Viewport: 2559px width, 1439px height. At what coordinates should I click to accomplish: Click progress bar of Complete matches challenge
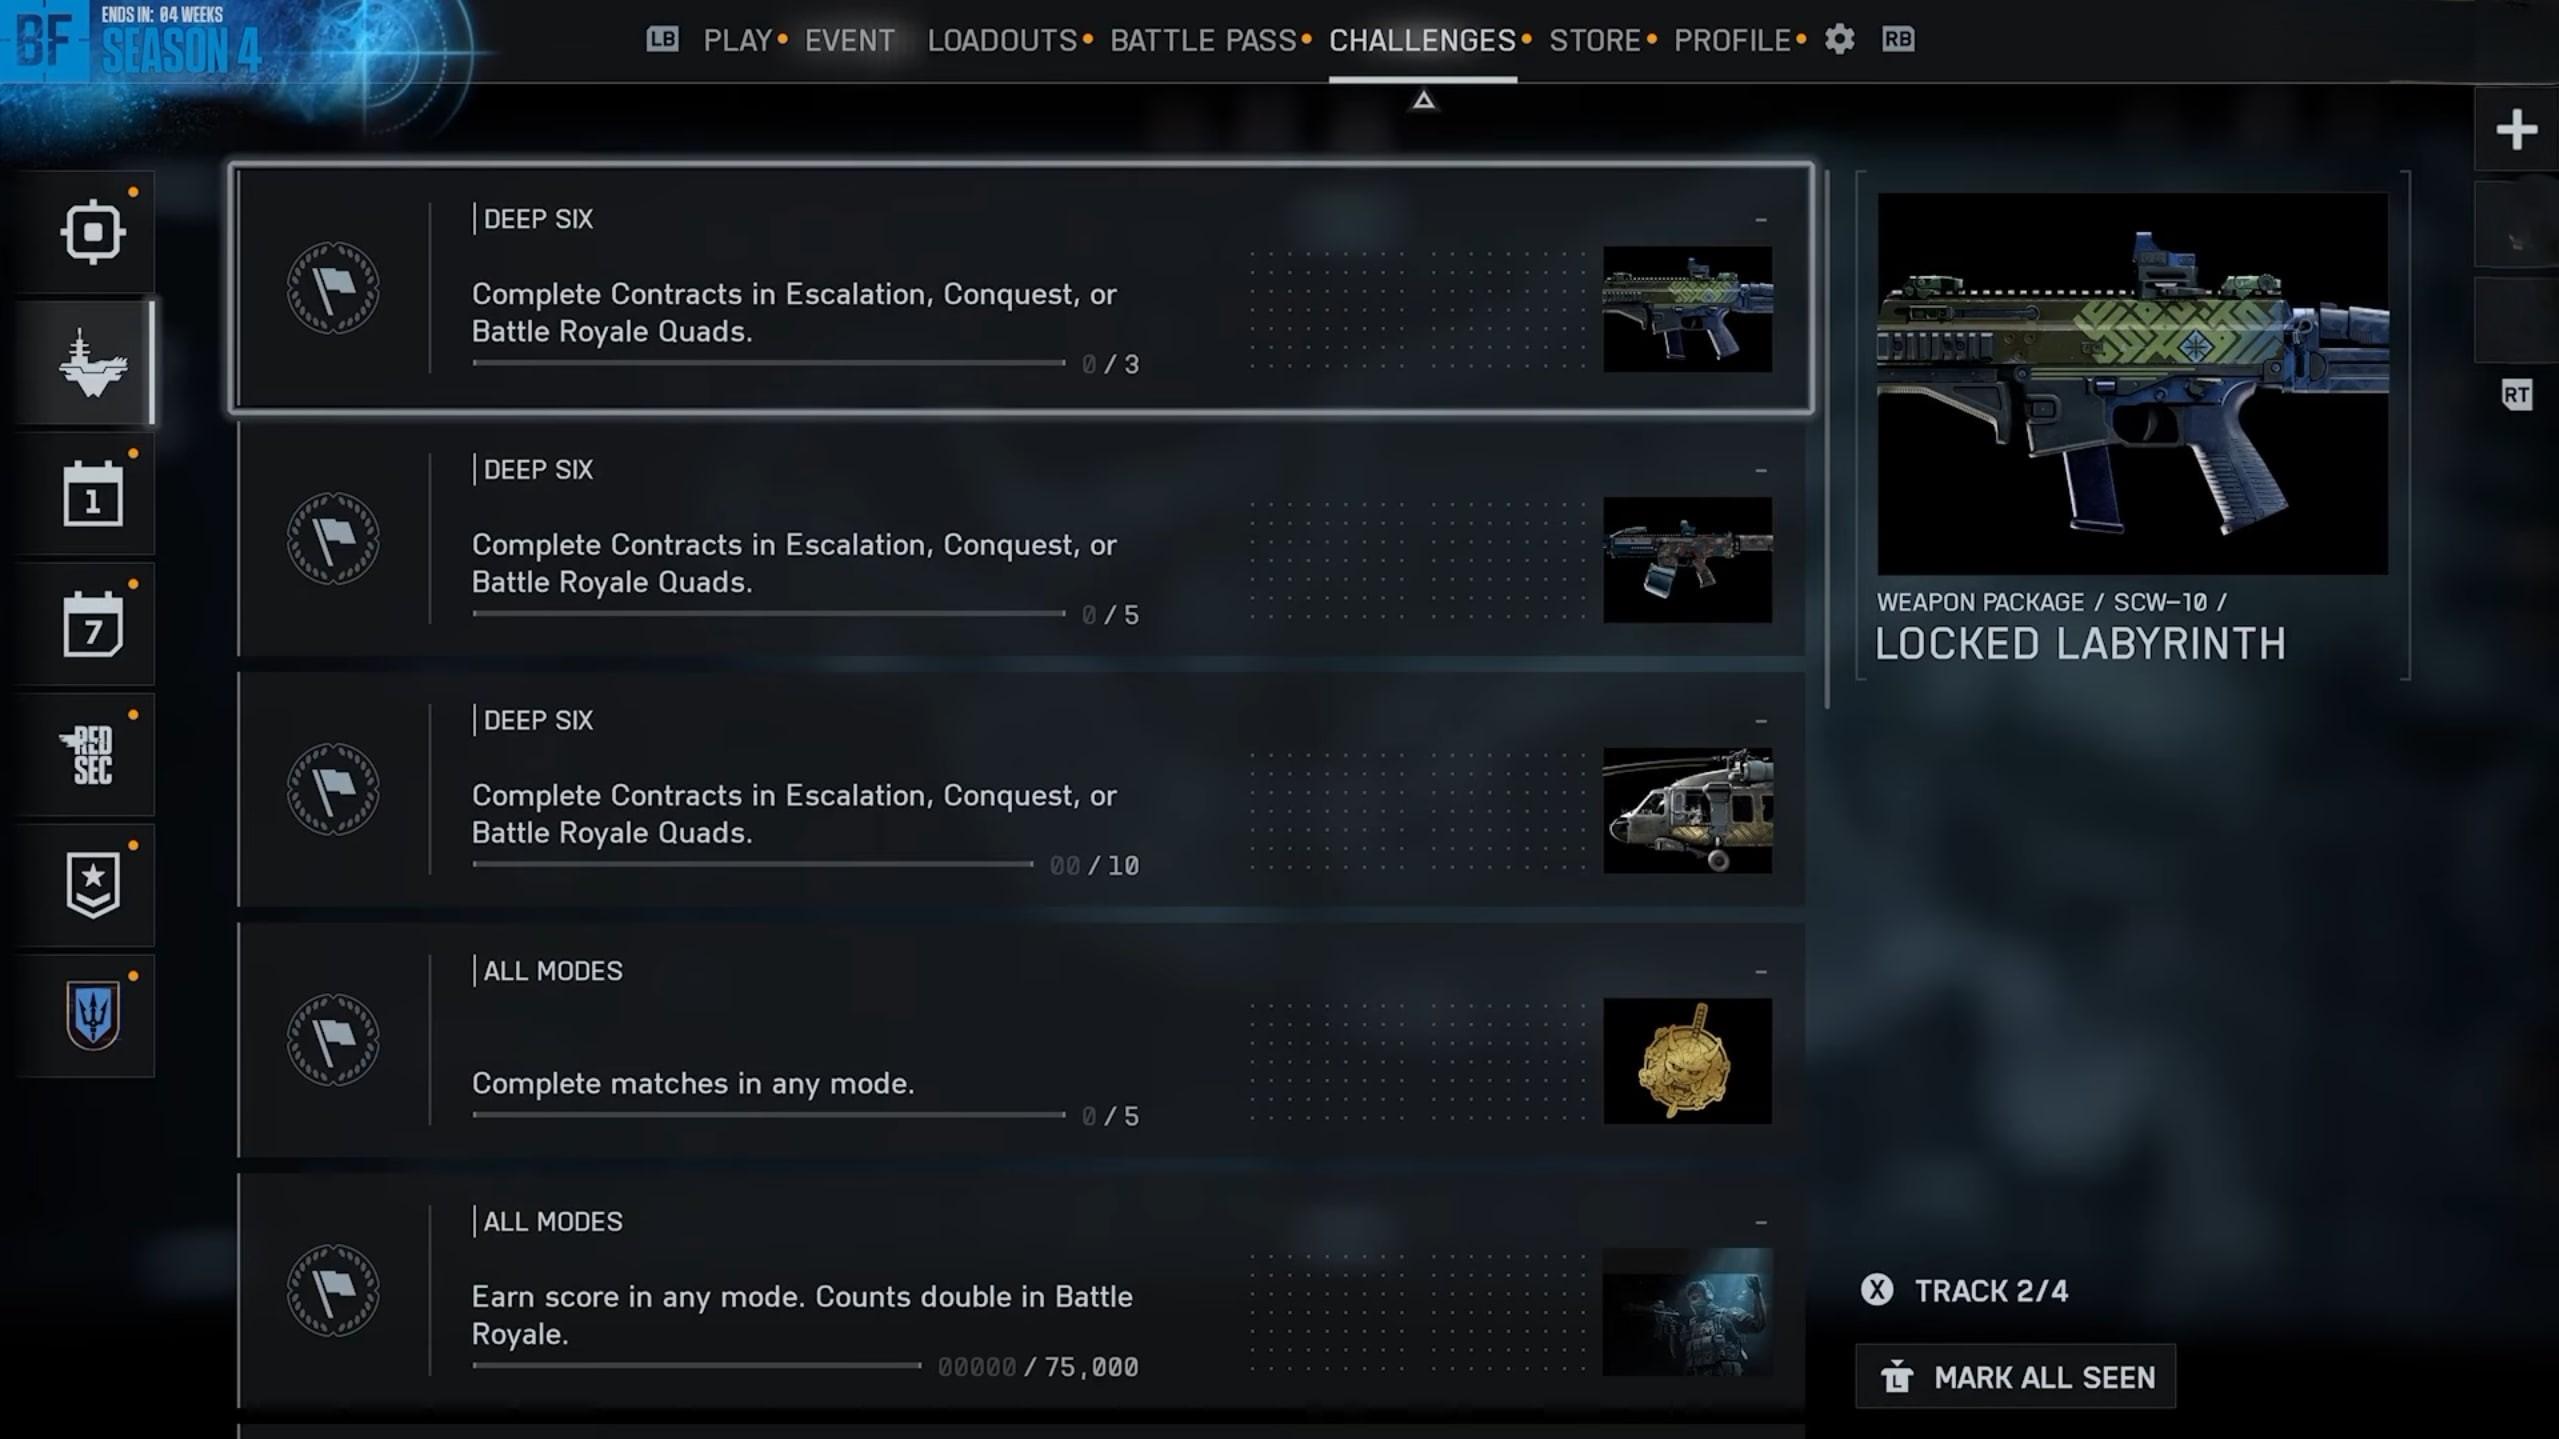click(768, 1115)
